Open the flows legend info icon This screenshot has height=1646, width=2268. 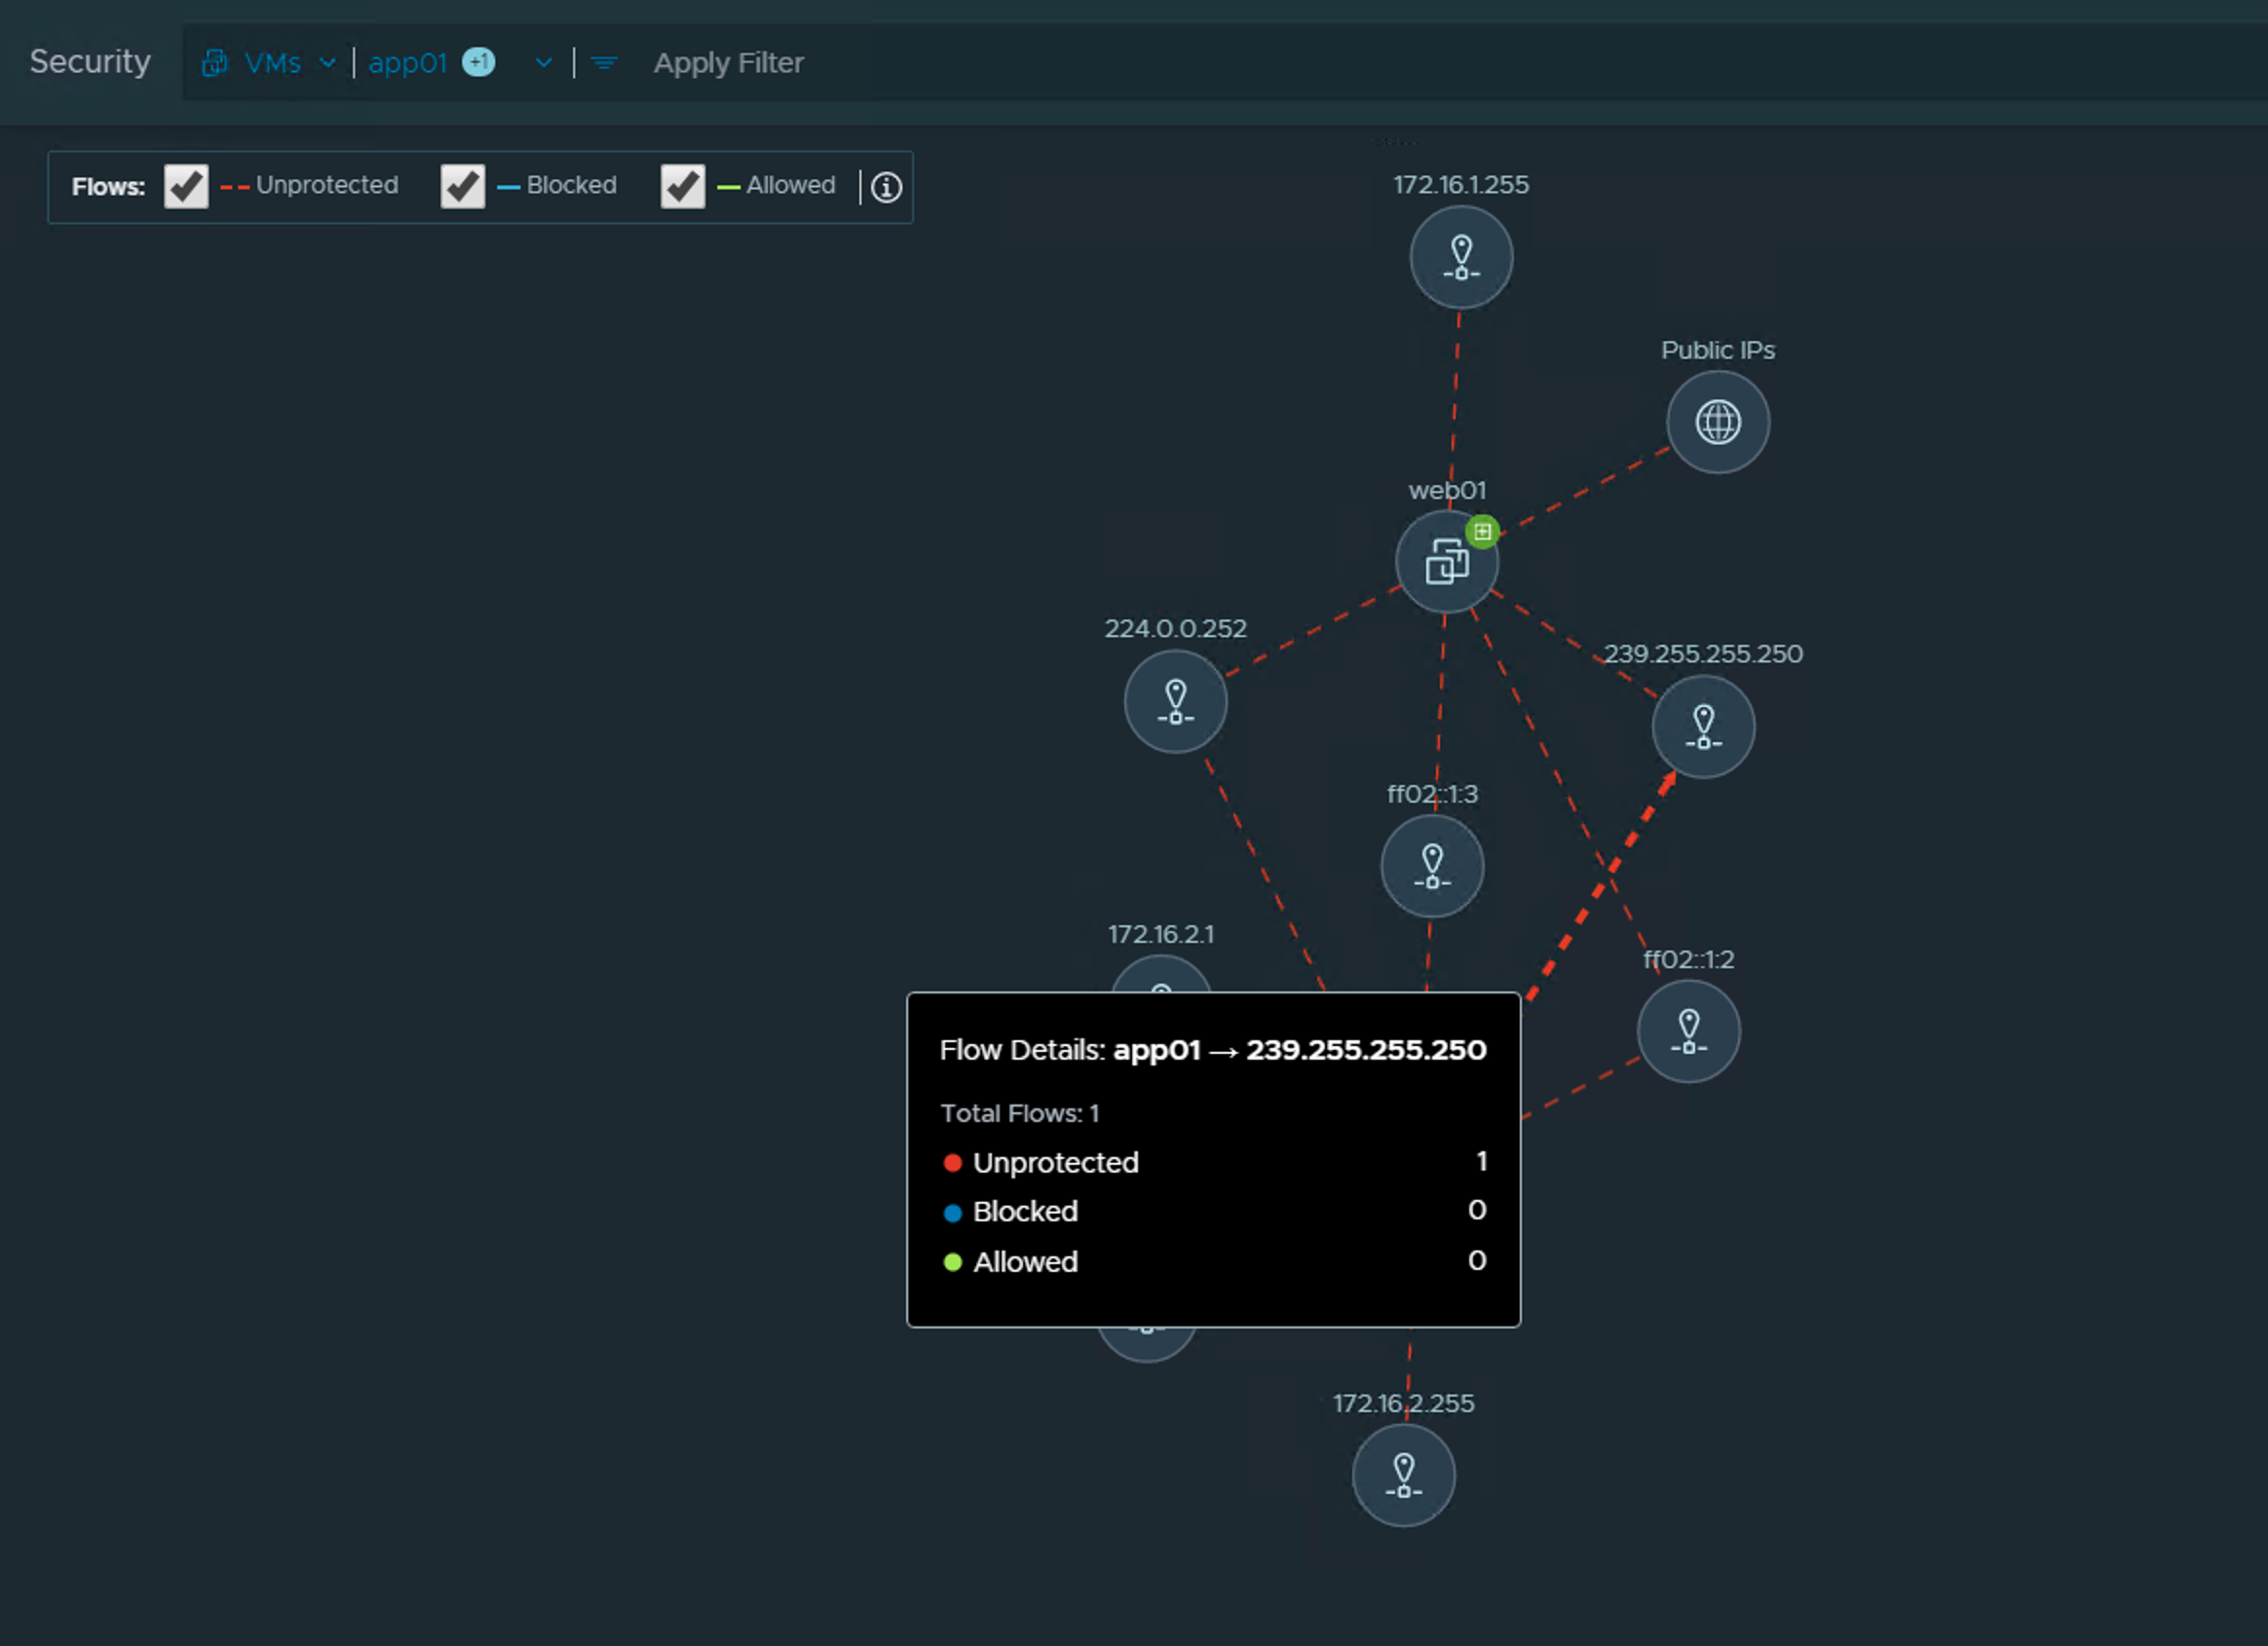tap(886, 187)
